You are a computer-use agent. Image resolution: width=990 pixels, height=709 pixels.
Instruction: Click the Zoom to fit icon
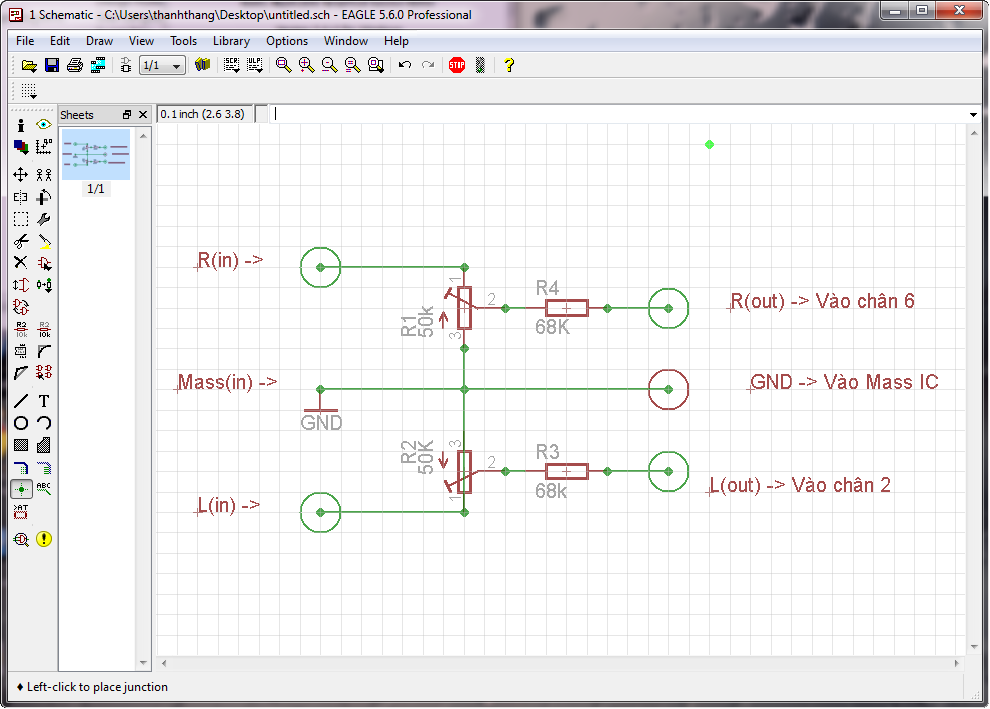284,65
